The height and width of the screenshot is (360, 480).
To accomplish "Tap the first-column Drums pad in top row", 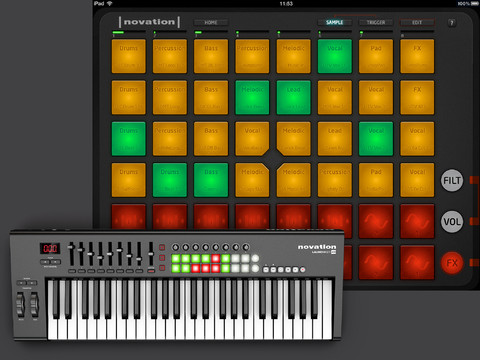I will click(129, 56).
